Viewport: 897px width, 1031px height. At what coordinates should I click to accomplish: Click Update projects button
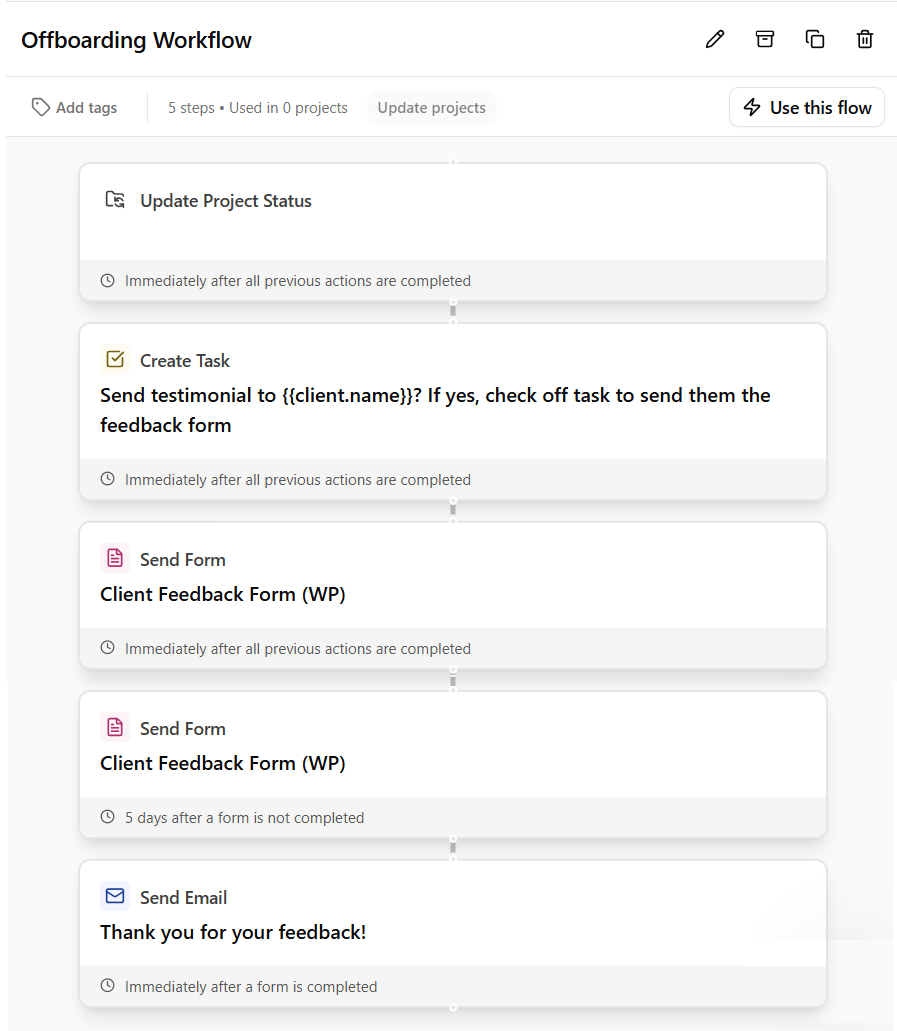[x=431, y=108]
